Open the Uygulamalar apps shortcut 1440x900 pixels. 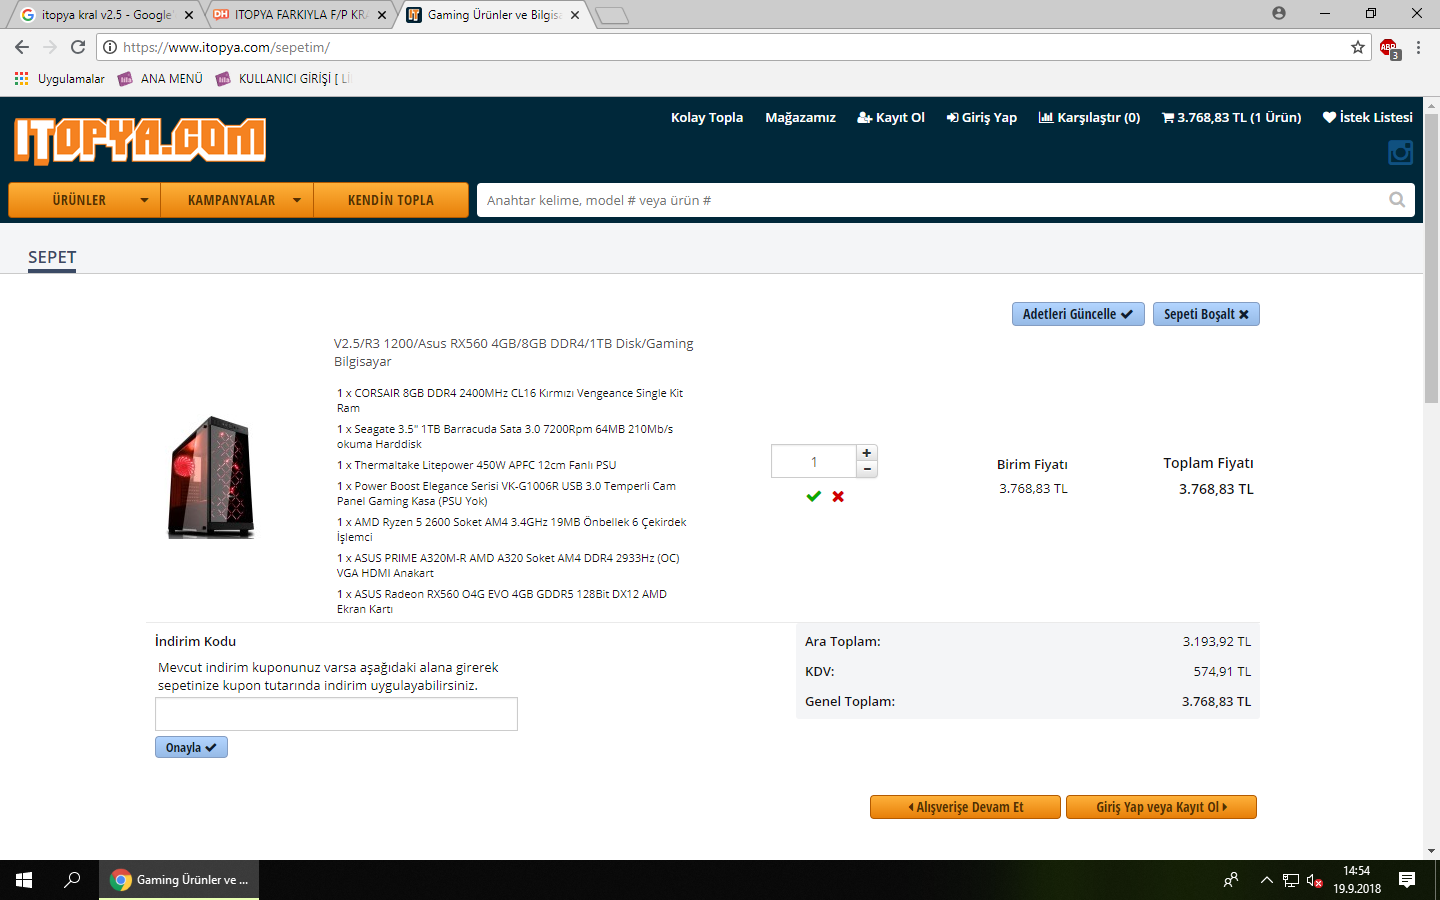tap(60, 79)
